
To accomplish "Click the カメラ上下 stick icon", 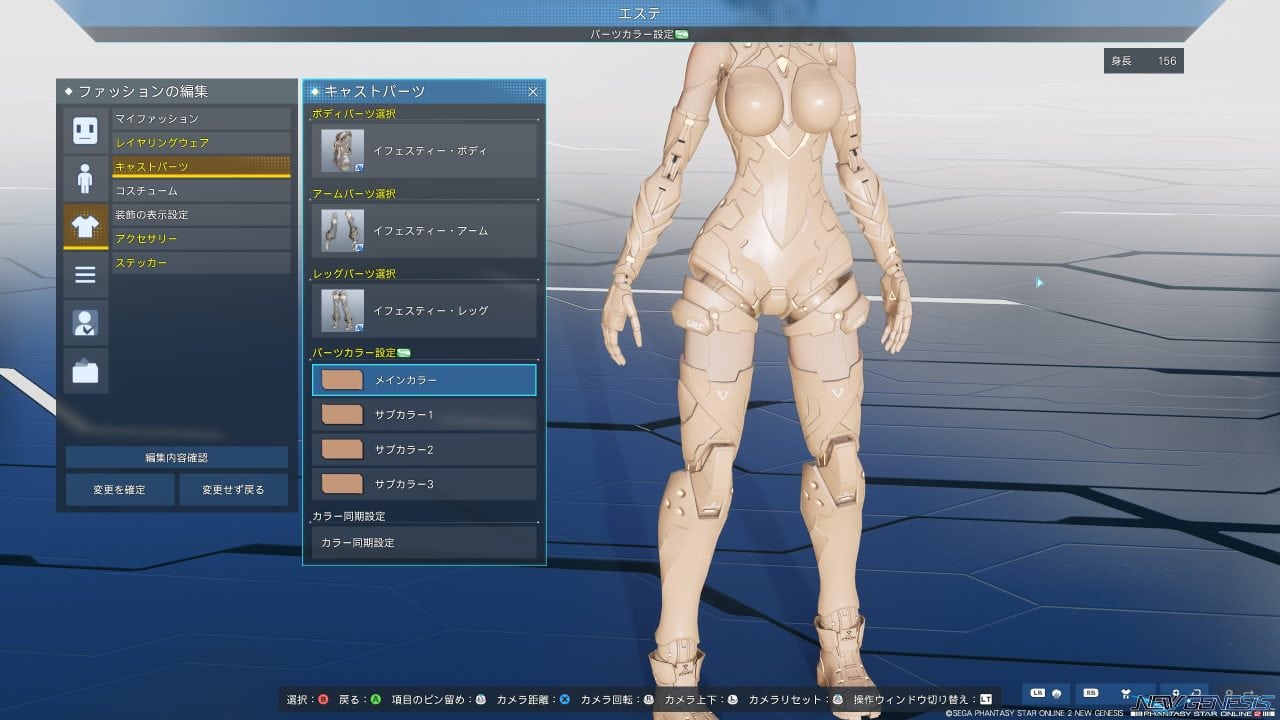I will coord(733,699).
